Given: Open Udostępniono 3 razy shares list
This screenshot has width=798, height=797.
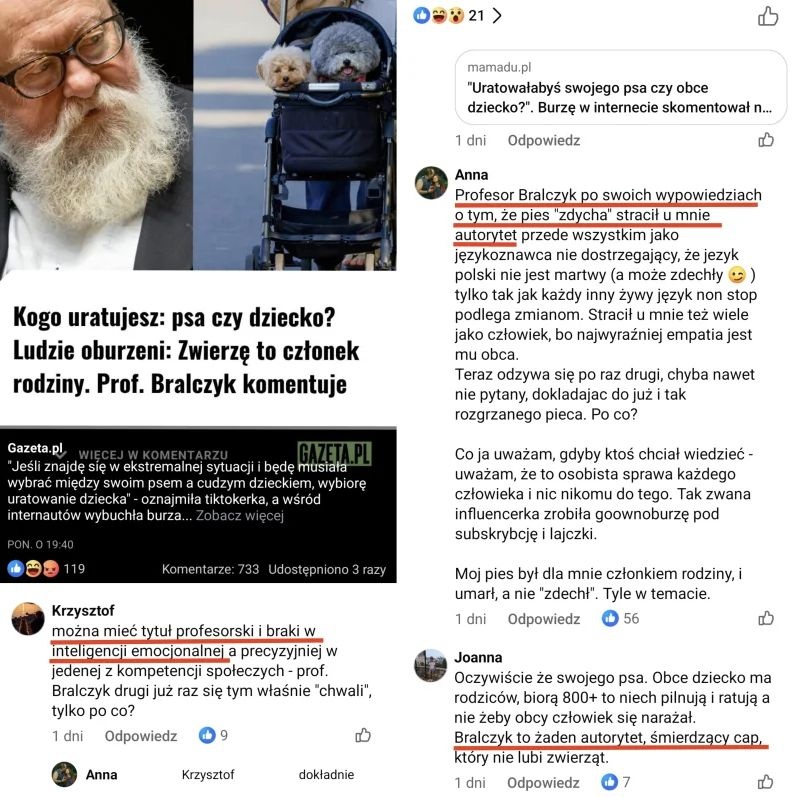Looking at the screenshot, I should point(327,569).
